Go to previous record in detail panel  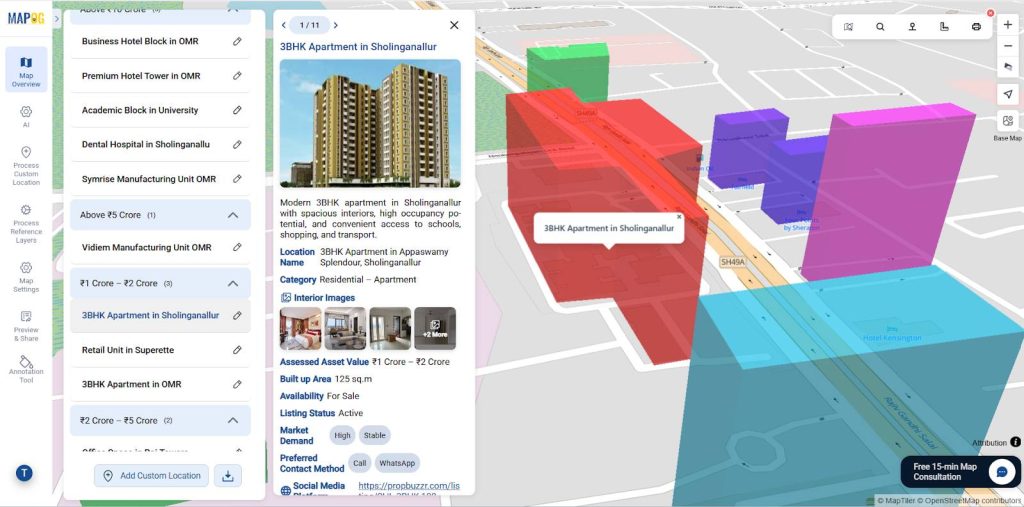283,25
